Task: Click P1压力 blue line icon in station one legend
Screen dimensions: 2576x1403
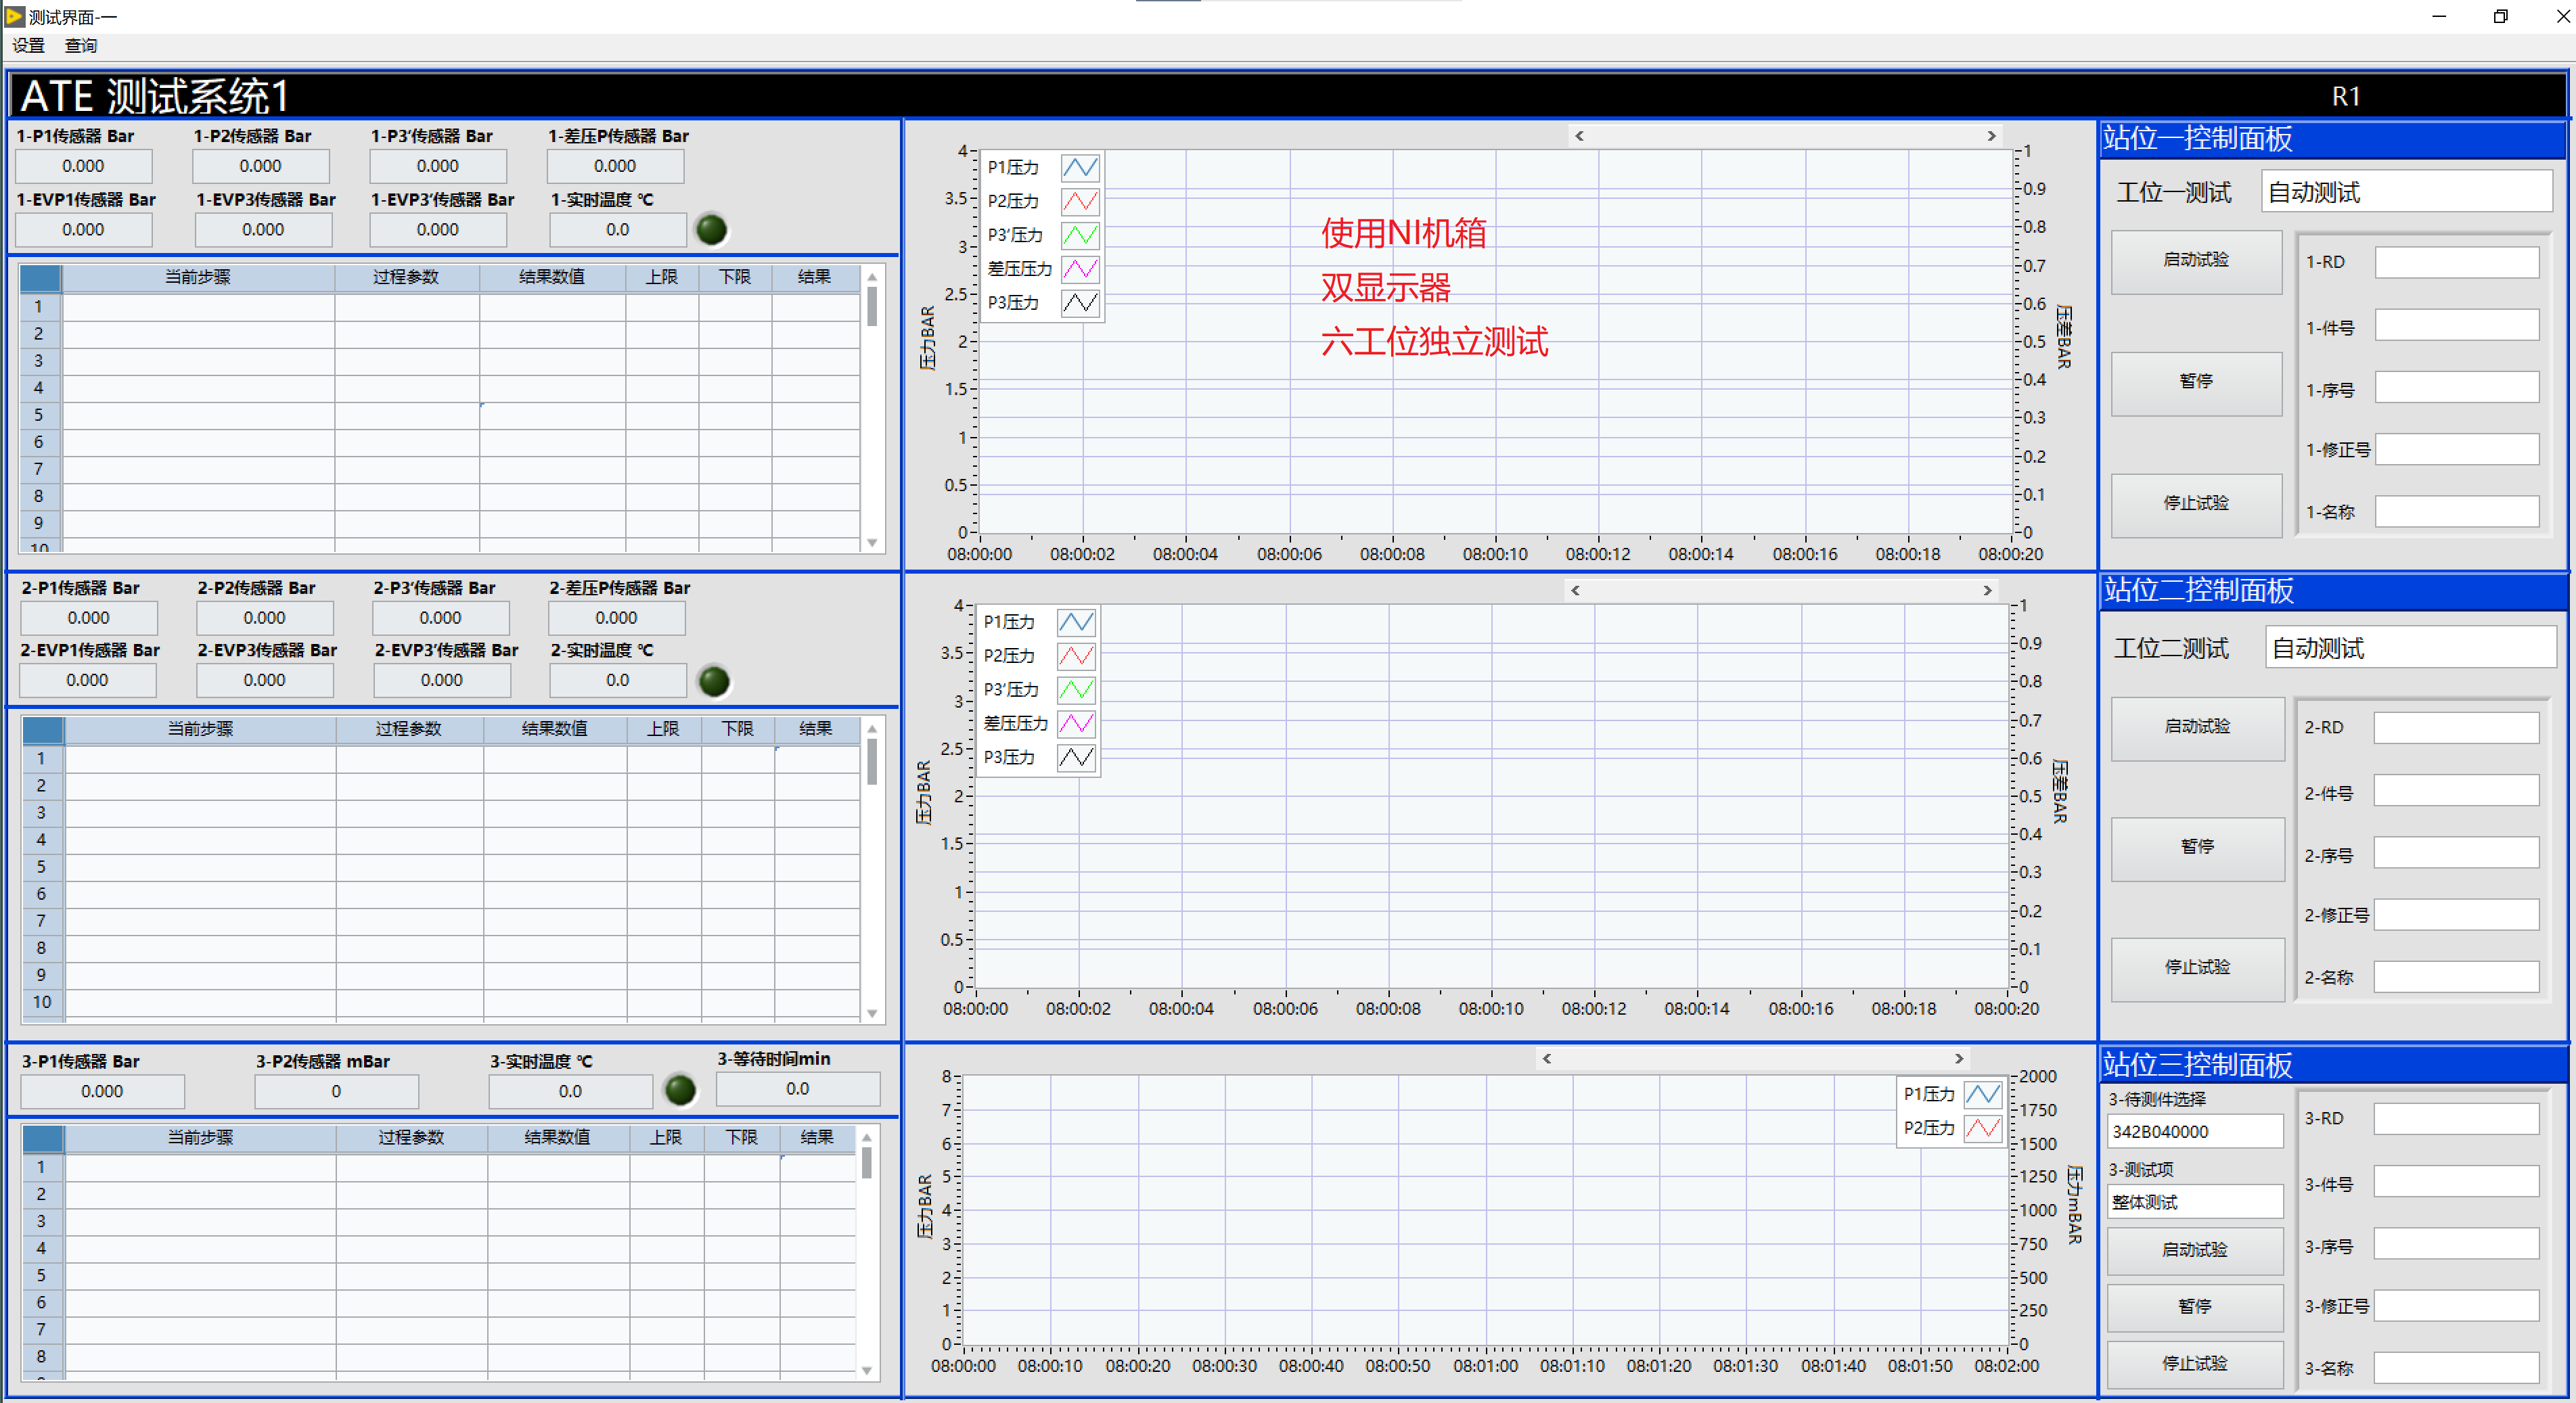Action: pyautogui.click(x=1080, y=167)
